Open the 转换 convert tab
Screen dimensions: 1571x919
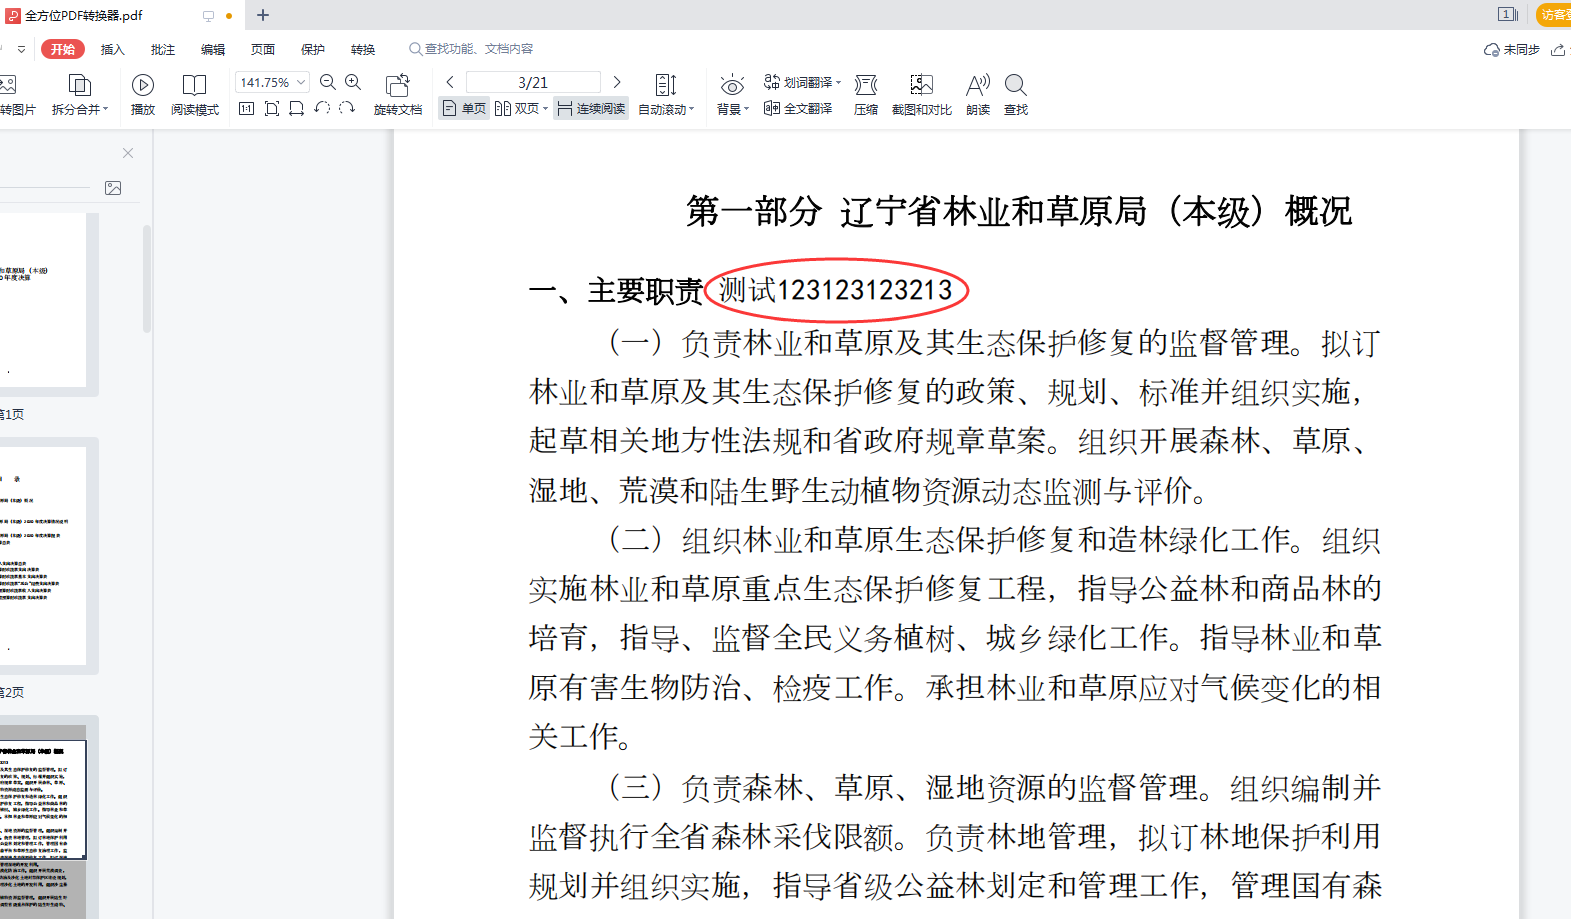click(363, 49)
